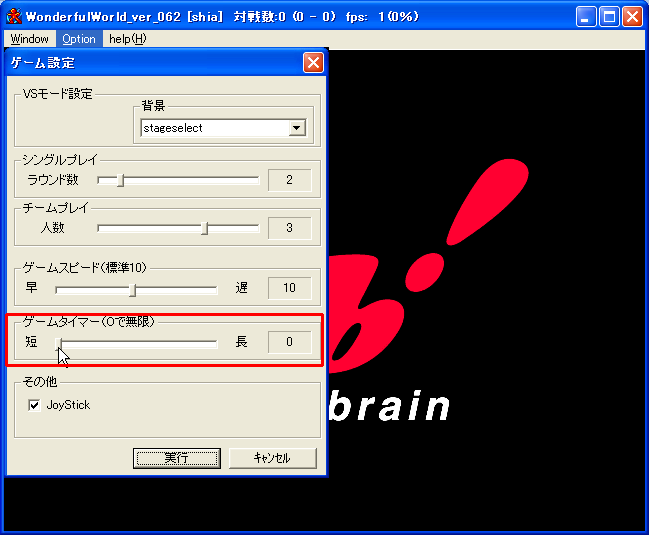This screenshot has width=649, height=535.
Task: Minimize the WonderfulWorld main window
Action: click(x=586, y=17)
